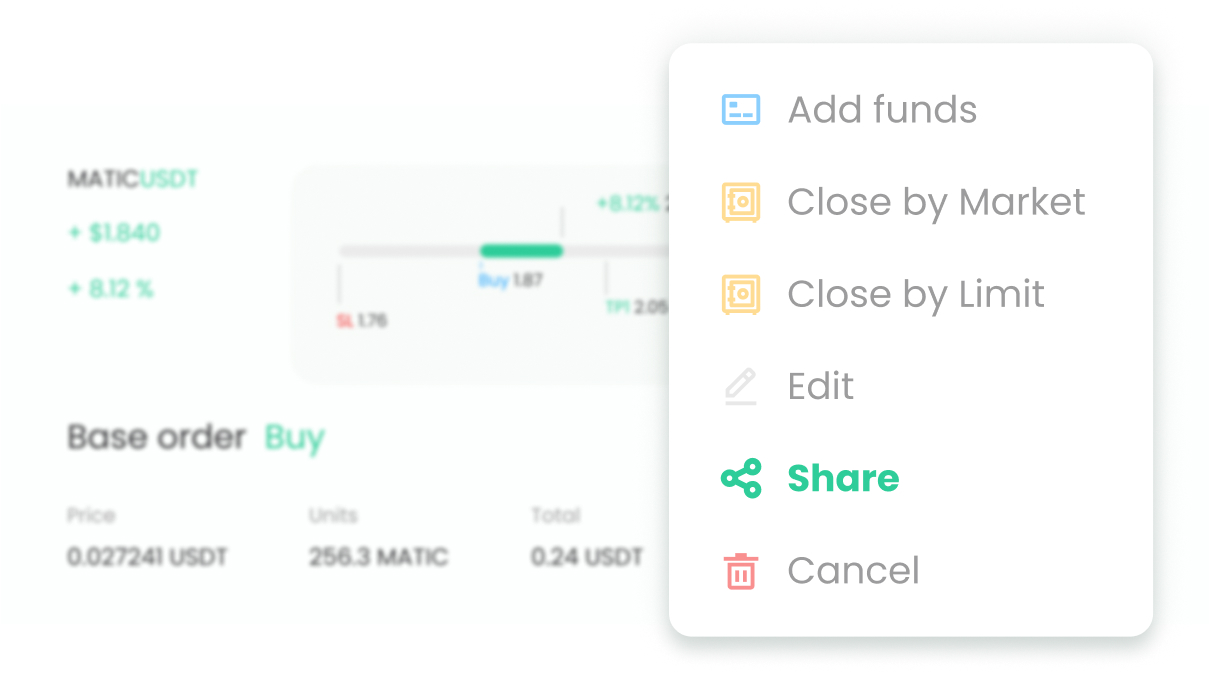
Task: Click the green progress bar segment
Action: tap(521, 251)
